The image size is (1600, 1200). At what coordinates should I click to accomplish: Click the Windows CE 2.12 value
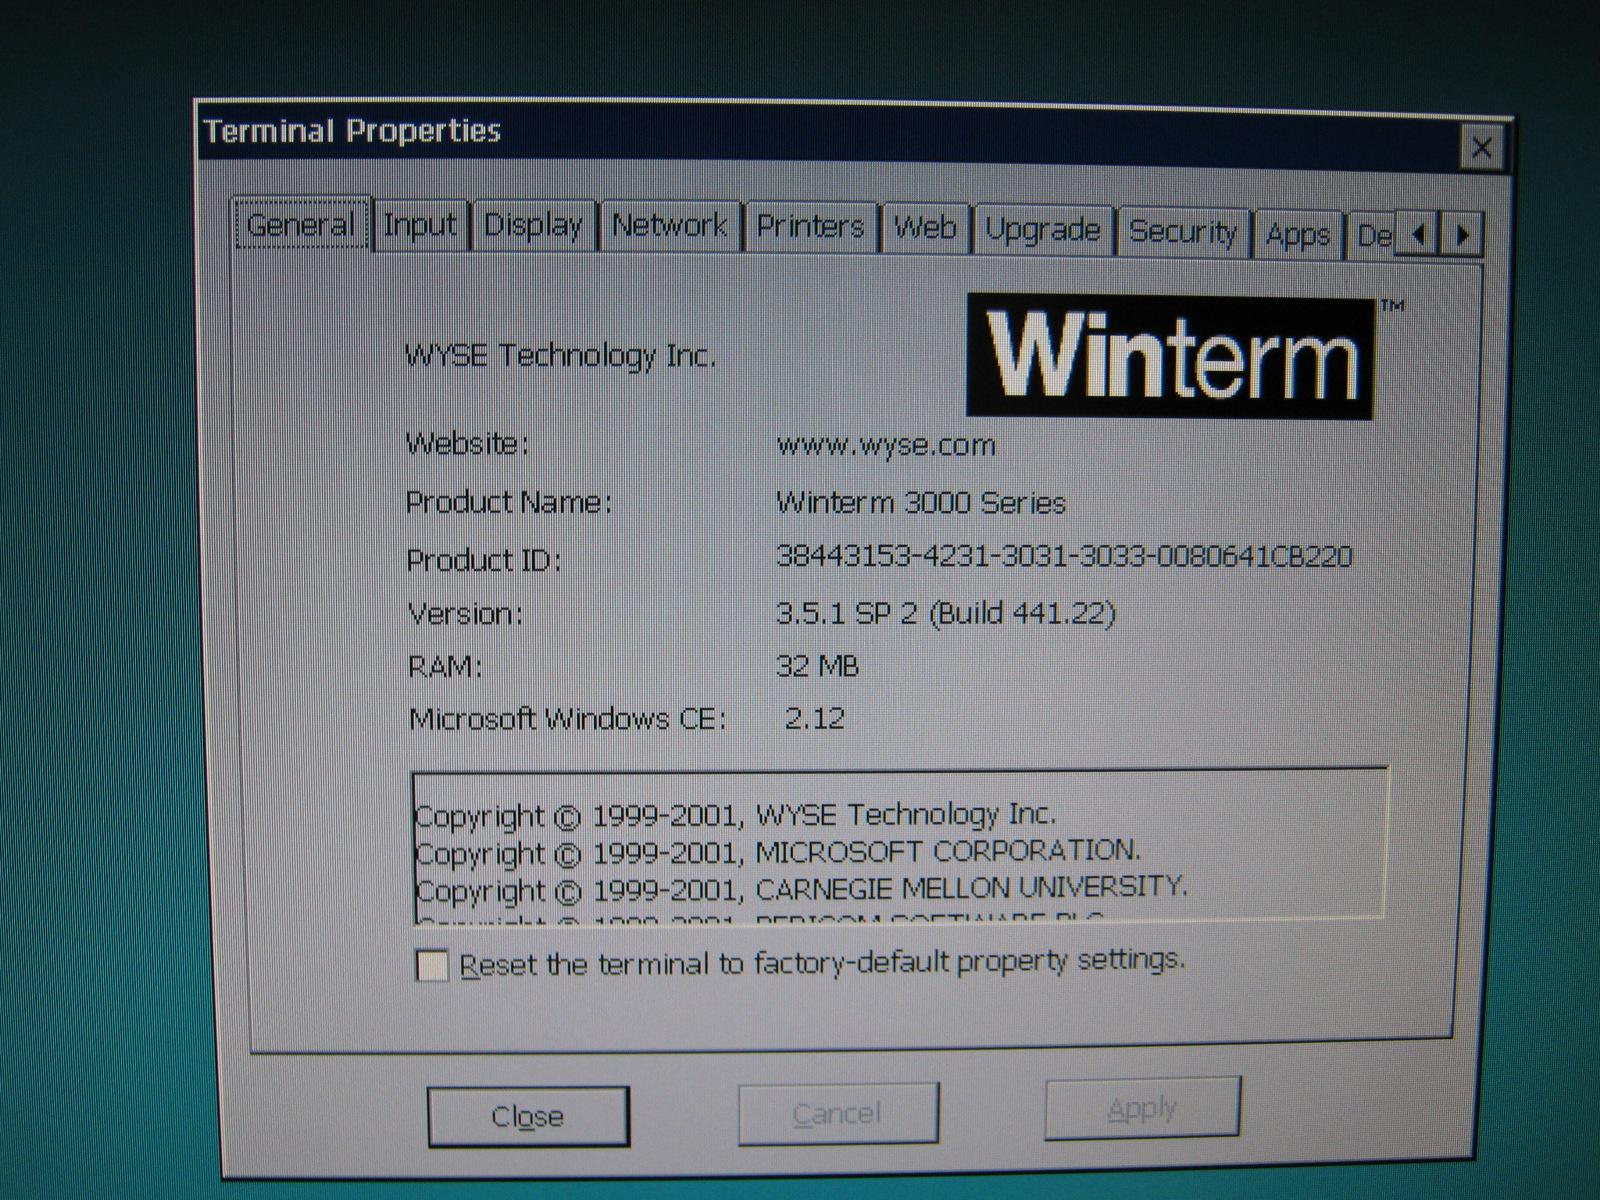815,718
